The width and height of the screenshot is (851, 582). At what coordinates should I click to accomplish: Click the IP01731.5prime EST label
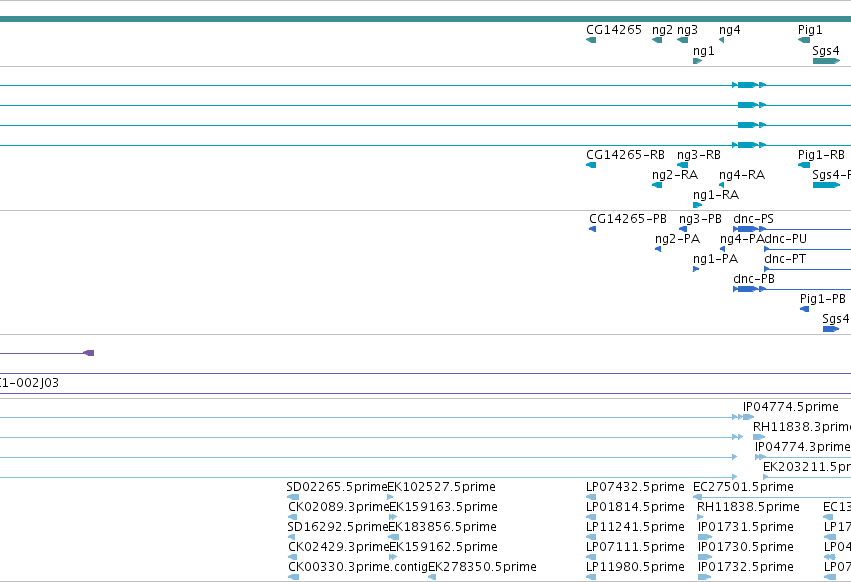click(746, 527)
